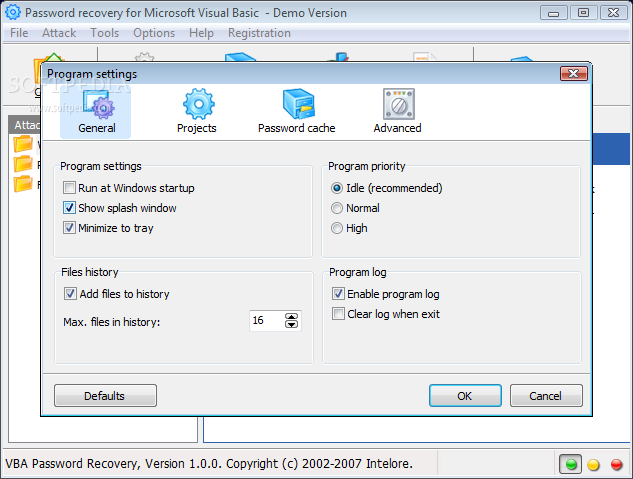Click the max files in history field
The width and height of the screenshot is (633, 479).
[267, 321]
